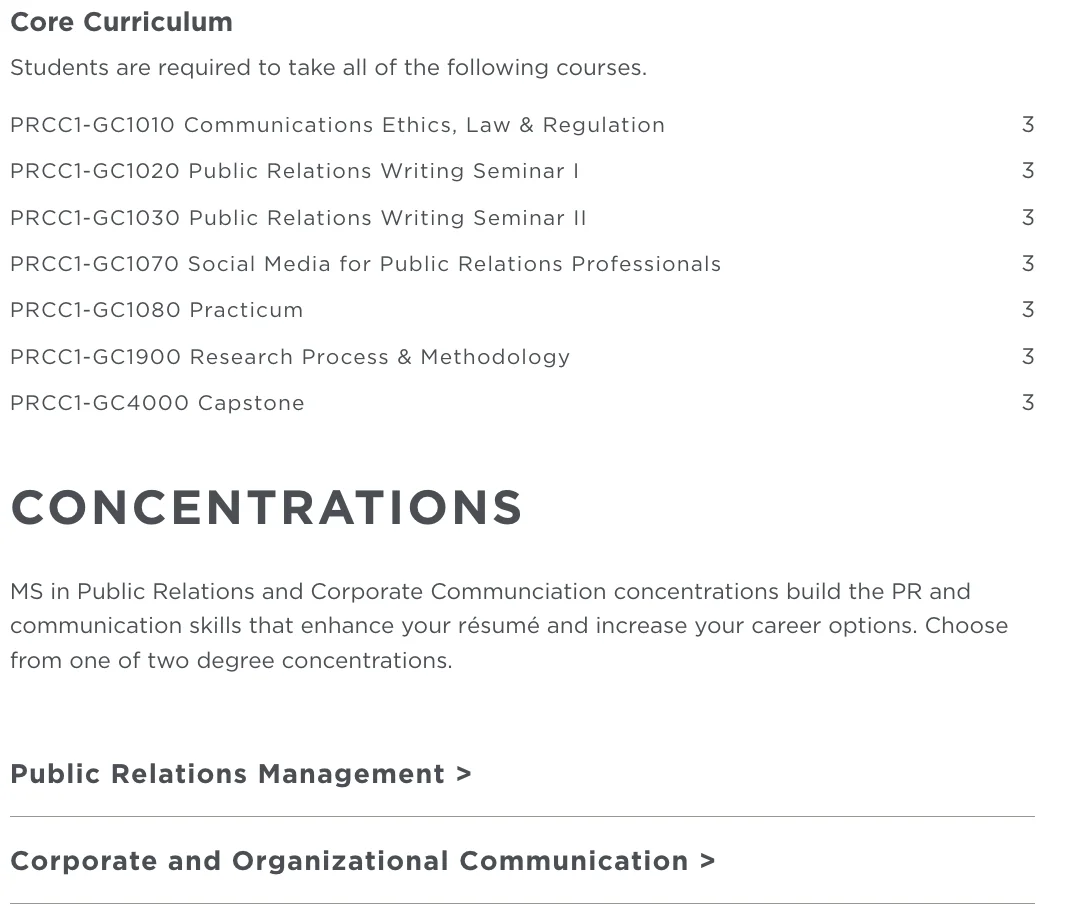The height and width of the screenshot is (918, 1072).
Task: Click credits number for the Social Media course
Action: pyautogui.click(x=1027, y=264)
